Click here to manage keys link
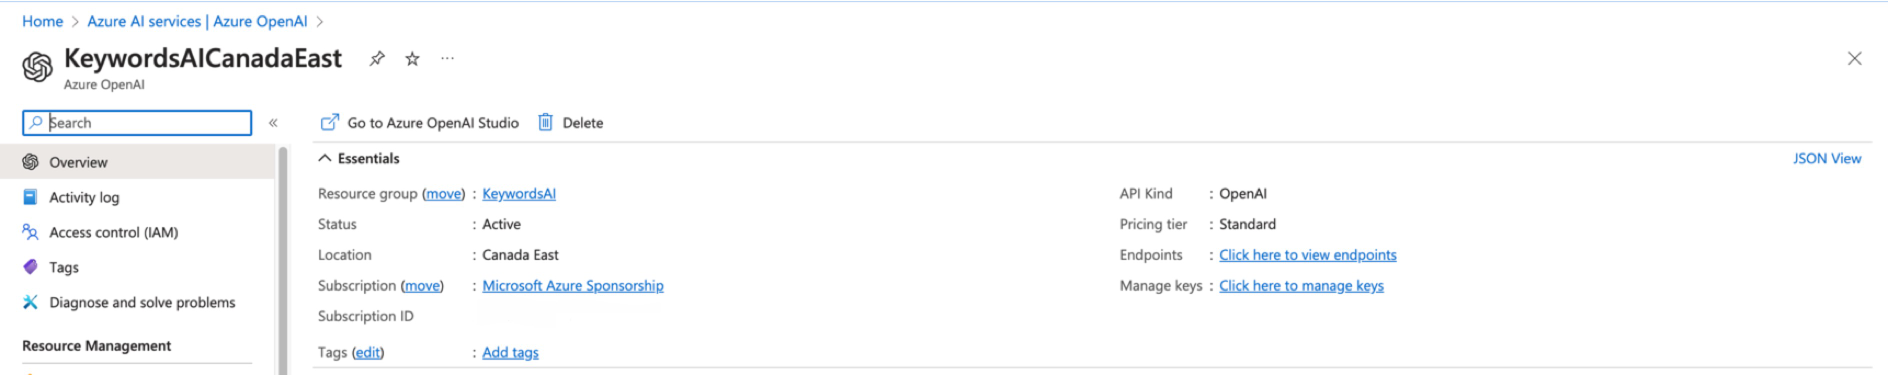Viewport: 1889px width, 375px height. tap(1301, 286)
